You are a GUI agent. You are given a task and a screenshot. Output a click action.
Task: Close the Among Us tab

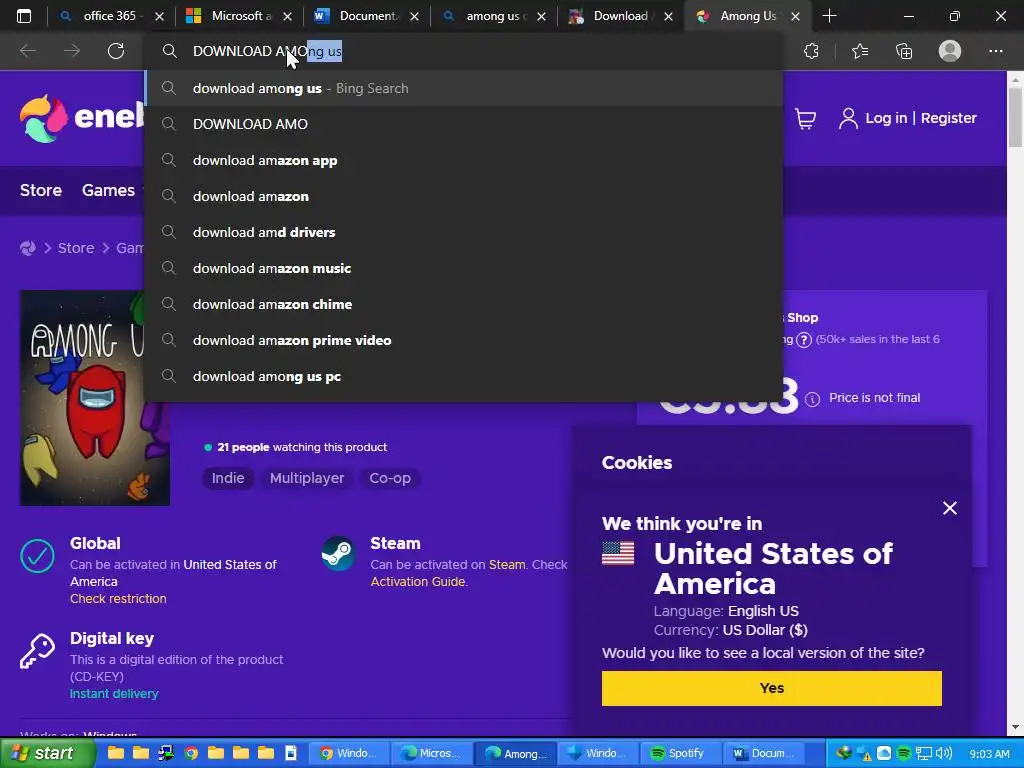(x=795, y=16)
